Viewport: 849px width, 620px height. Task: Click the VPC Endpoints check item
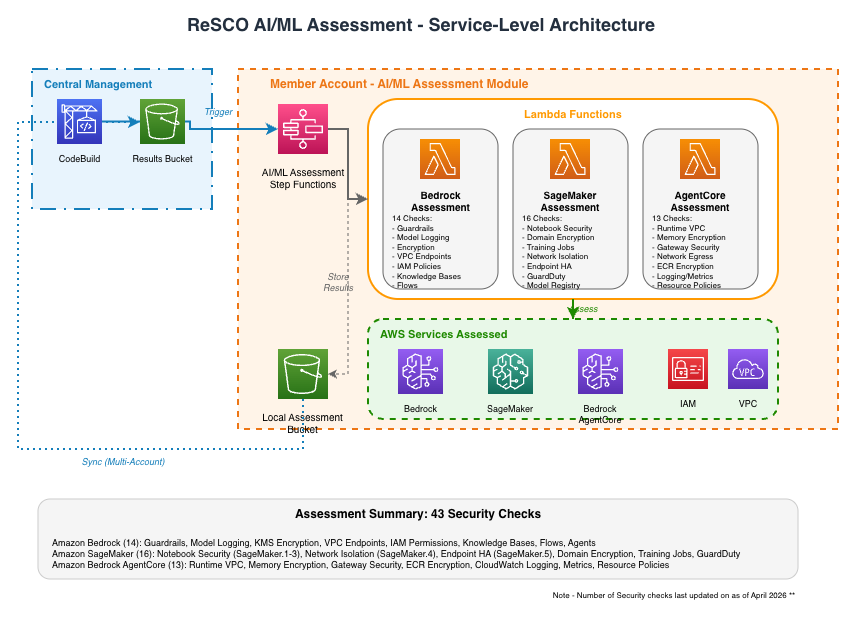(x=423, y=257)
